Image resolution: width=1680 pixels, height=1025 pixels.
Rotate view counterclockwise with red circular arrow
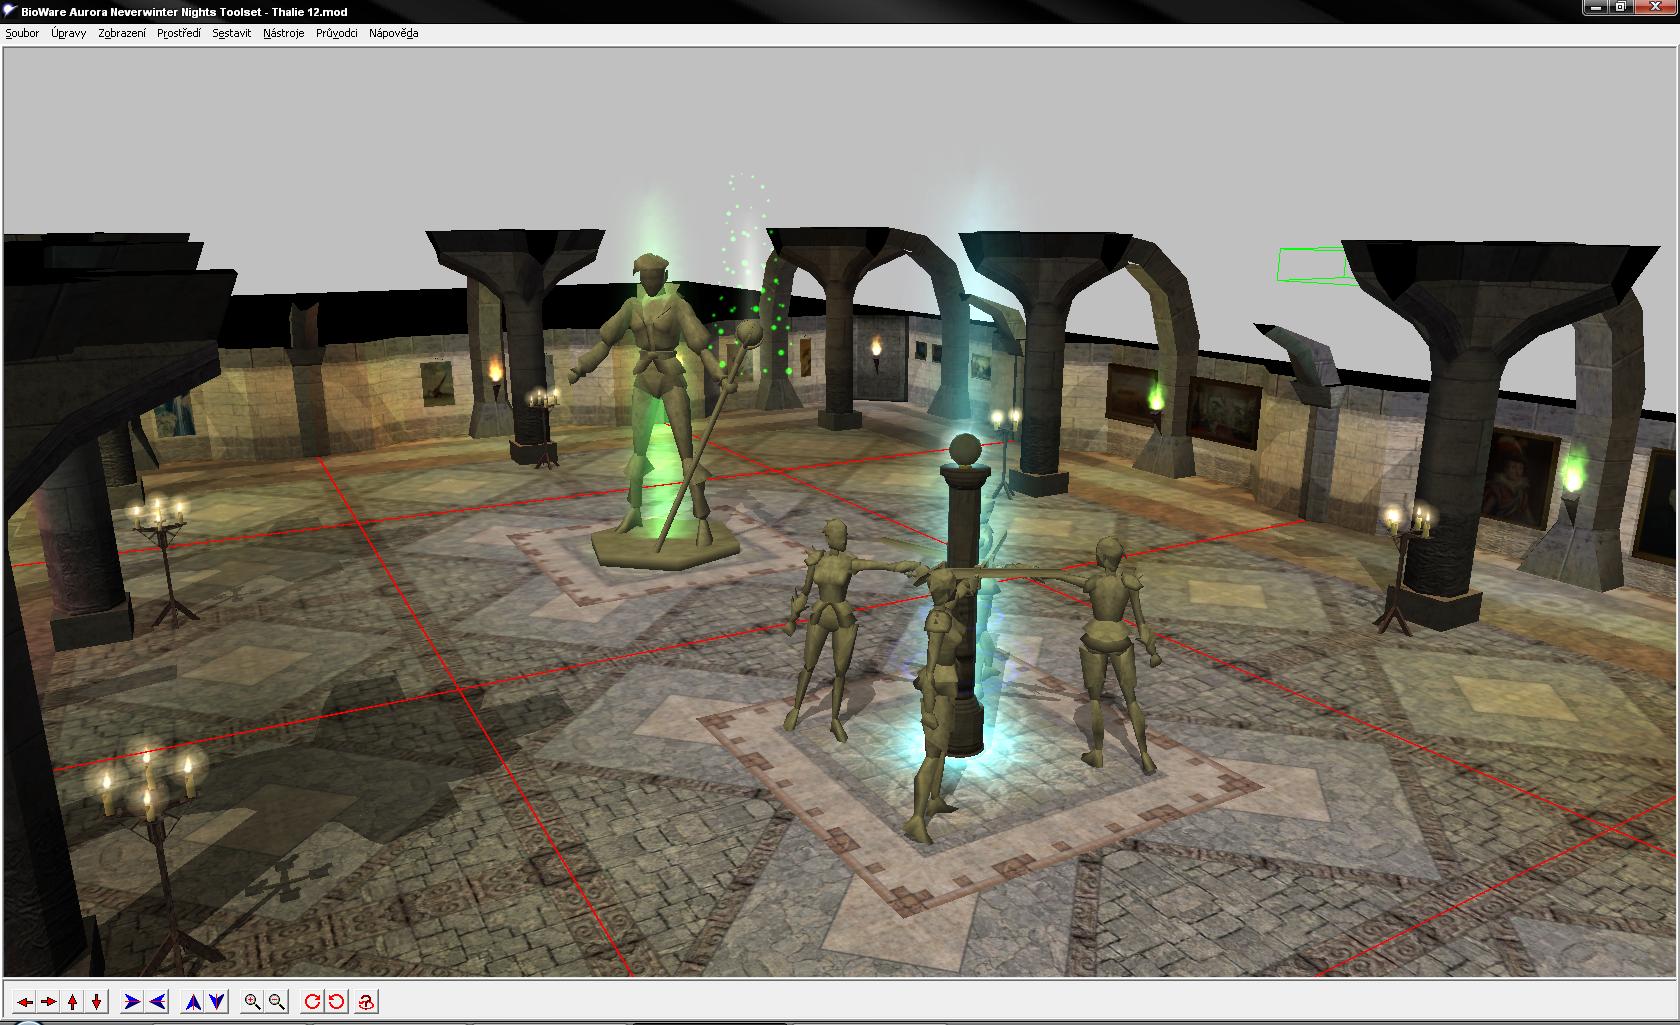(x=337, y=1002)
